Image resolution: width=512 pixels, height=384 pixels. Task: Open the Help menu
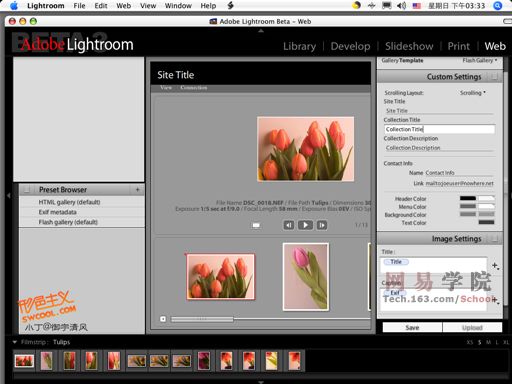click(x=208, y=6)
